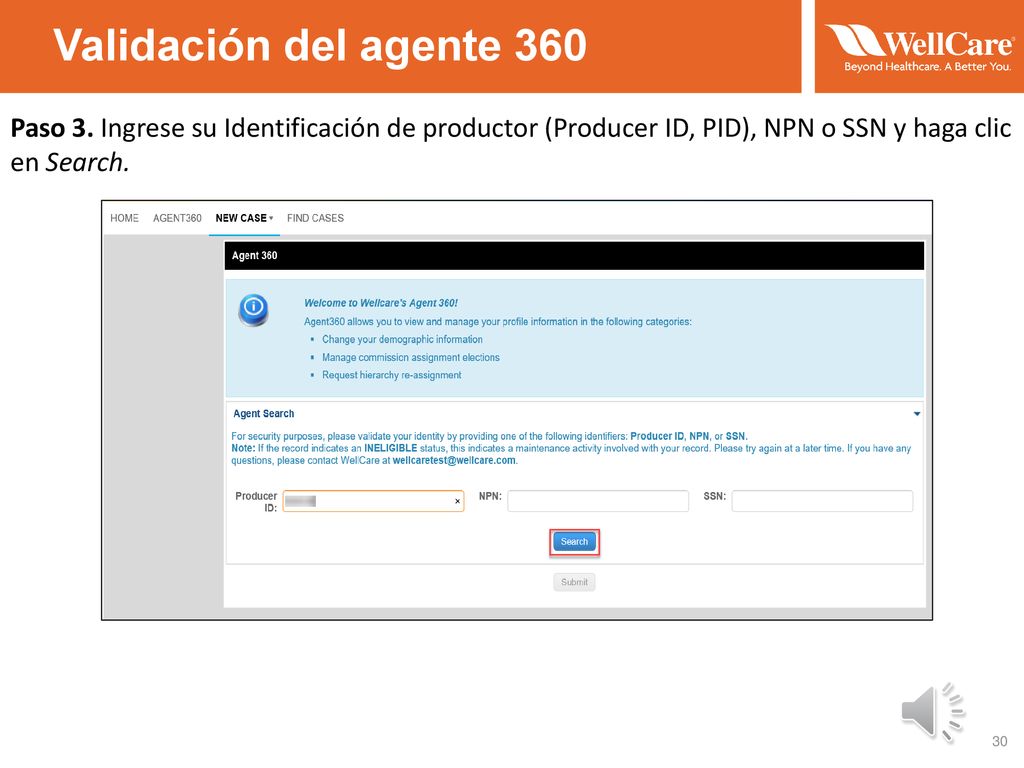Screen dimensions: 1024x768
Task: Go to the HOME tab
Action: coord(124,218)
